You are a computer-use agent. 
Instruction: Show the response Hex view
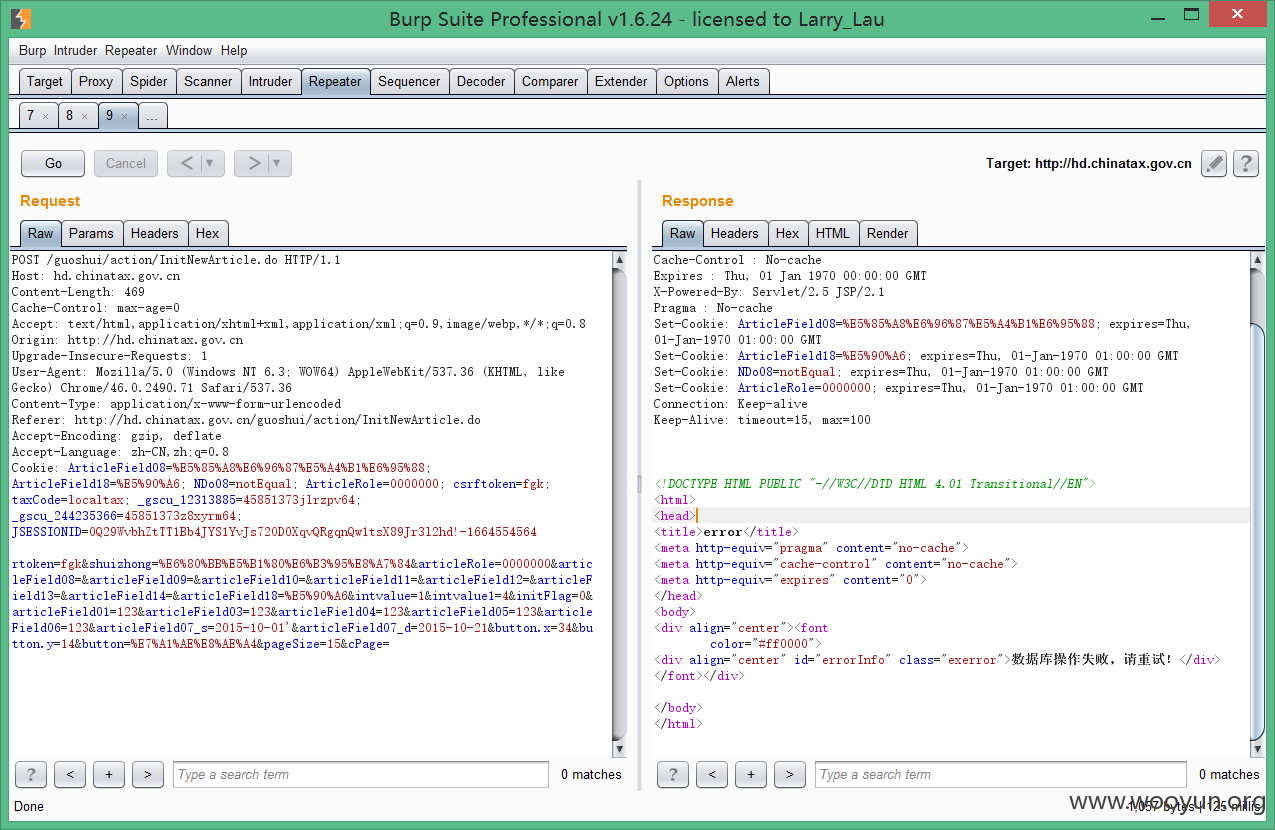(788, 233)
